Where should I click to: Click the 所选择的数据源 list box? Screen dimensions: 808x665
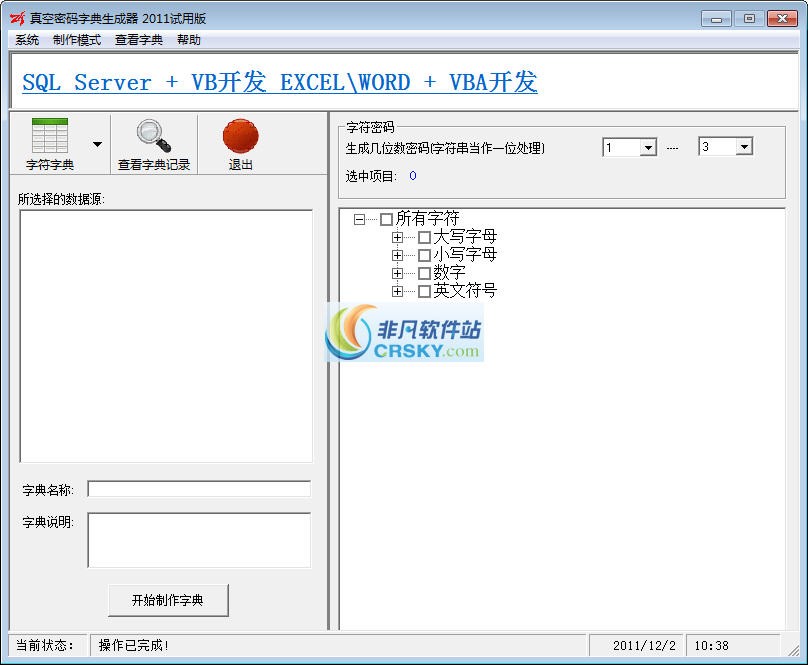tap(166, 336)
